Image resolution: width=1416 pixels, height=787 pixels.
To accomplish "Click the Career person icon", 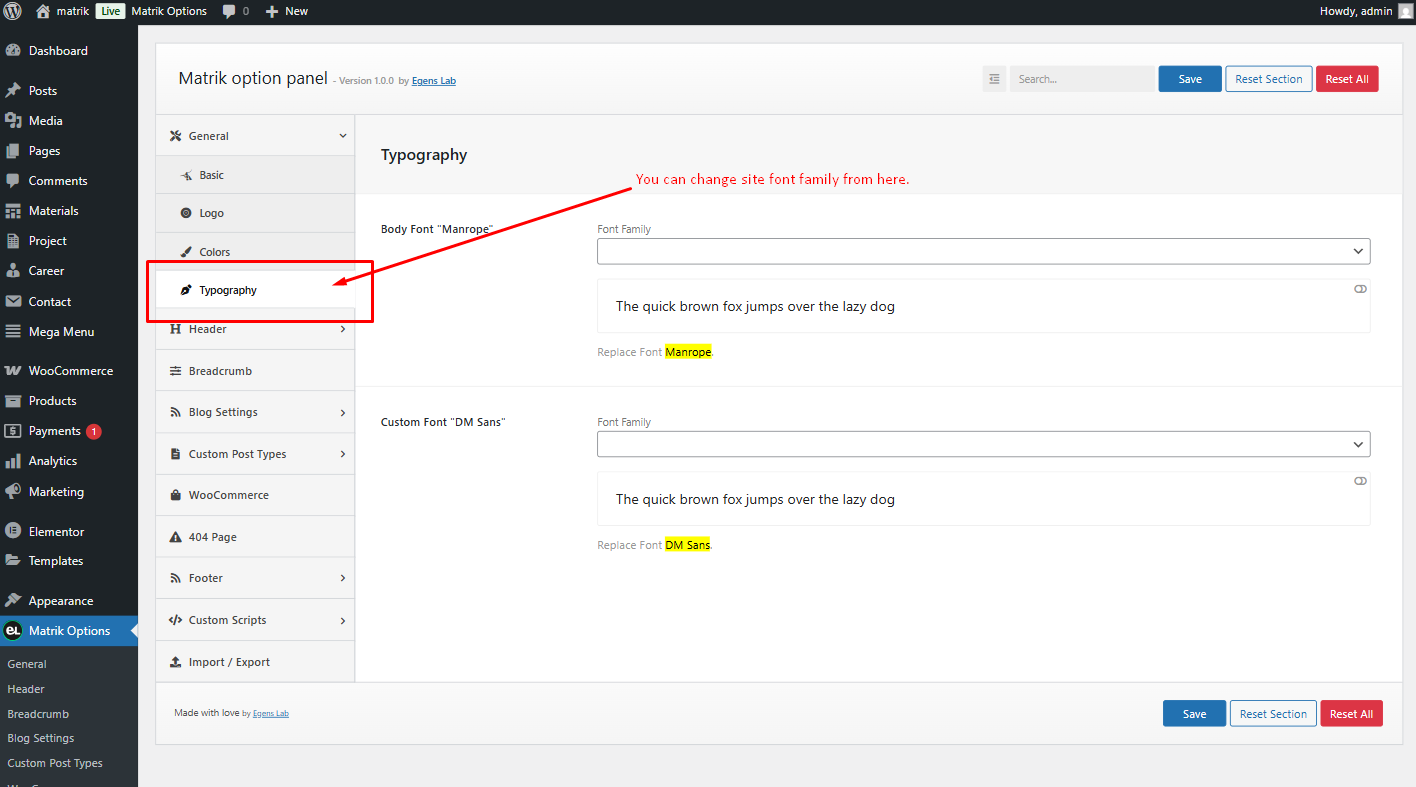I will tap(13, 270).
